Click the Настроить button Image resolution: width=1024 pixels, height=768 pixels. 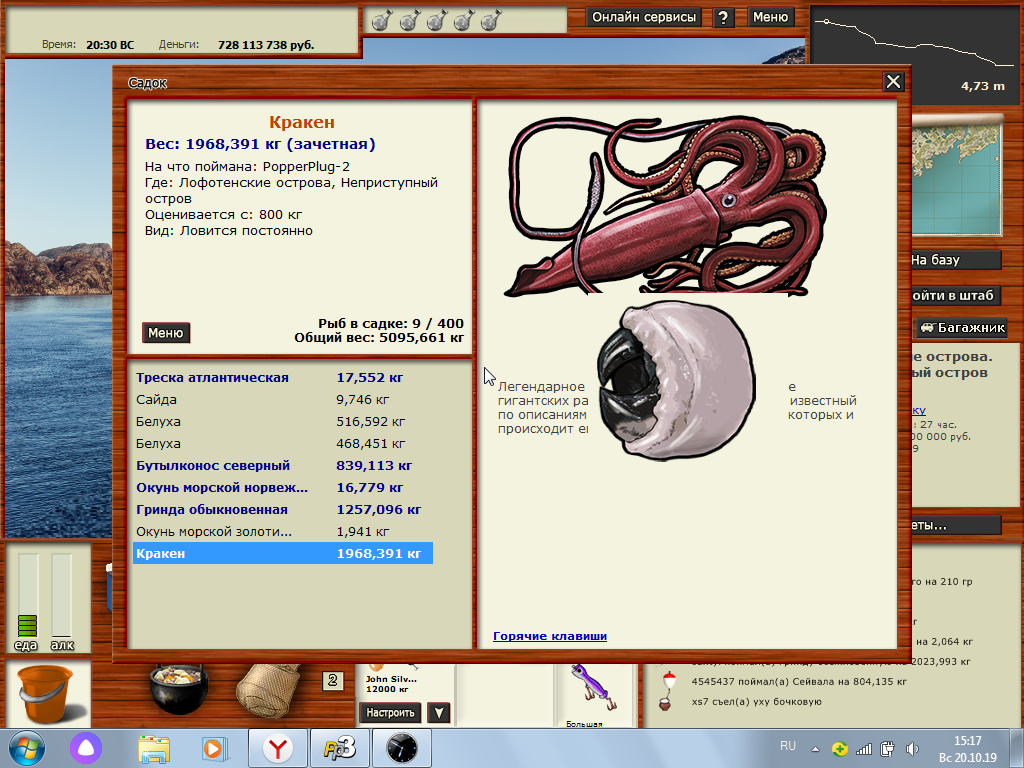tap(390, 713)
